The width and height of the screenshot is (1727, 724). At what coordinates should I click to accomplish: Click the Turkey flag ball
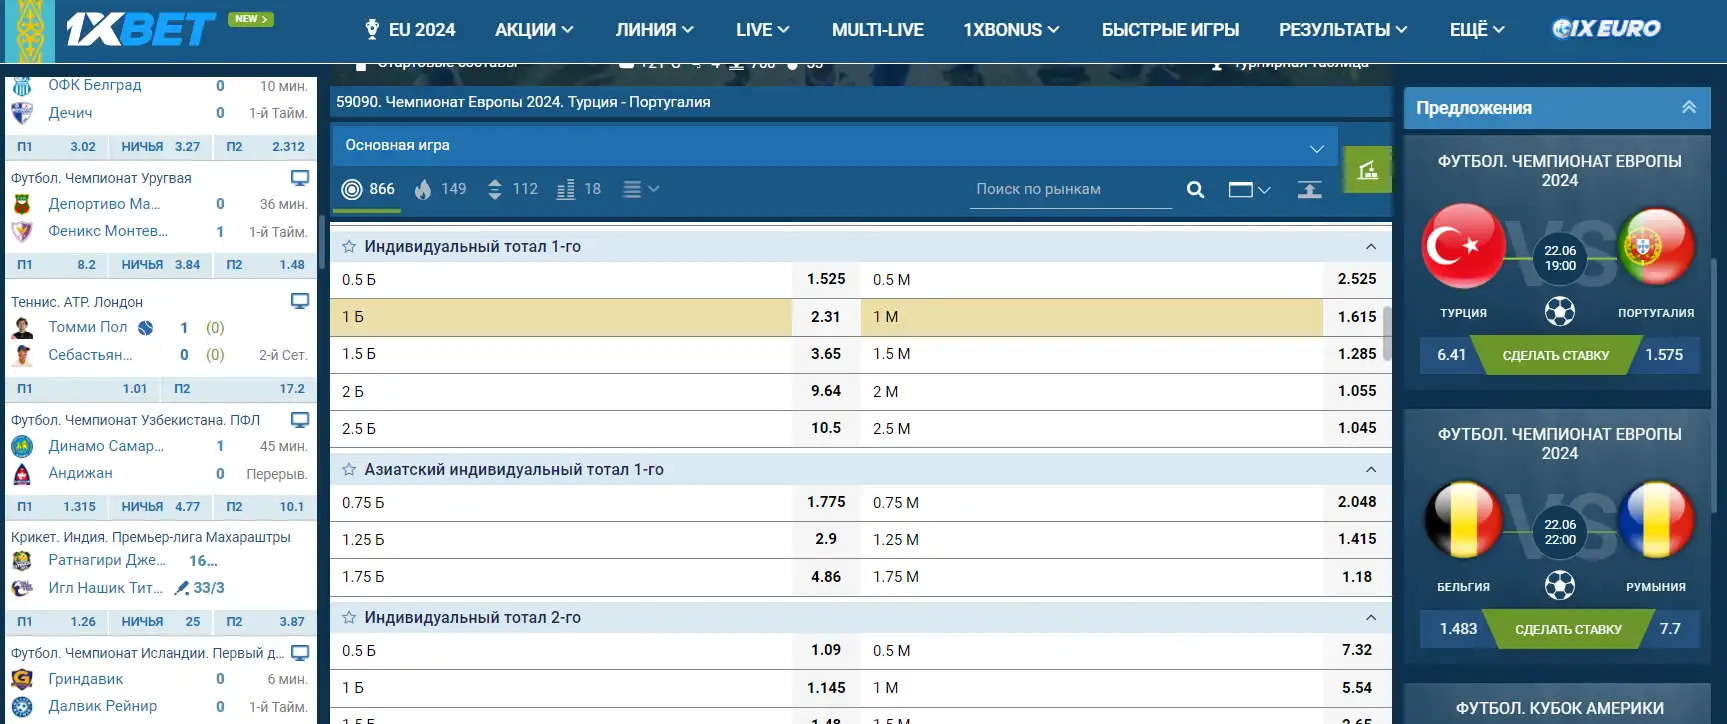[x=1464, y=246]
